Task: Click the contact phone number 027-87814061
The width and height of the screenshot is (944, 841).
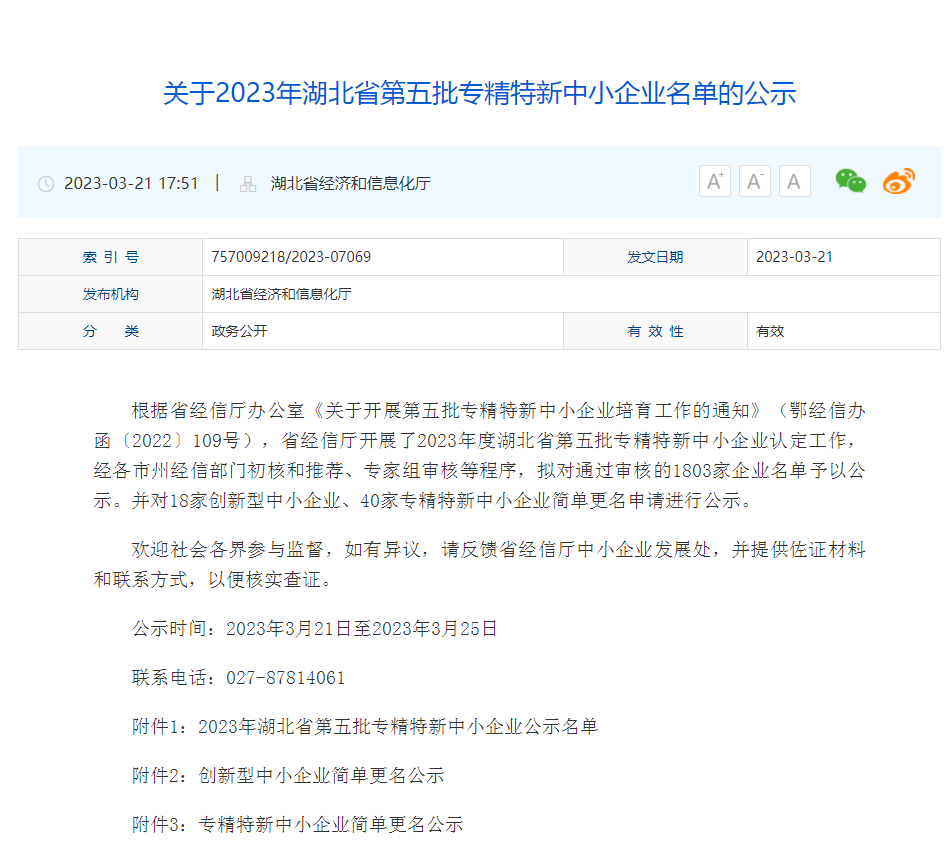Action: point(286,677)
